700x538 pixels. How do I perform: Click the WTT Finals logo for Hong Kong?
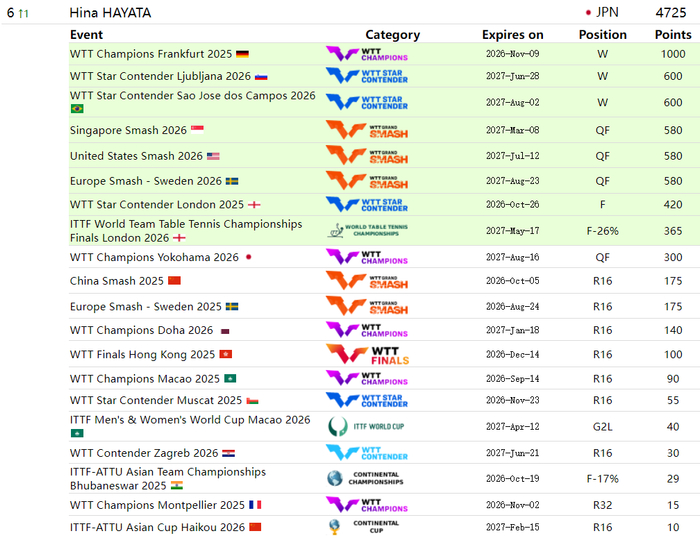pos(367,354)
